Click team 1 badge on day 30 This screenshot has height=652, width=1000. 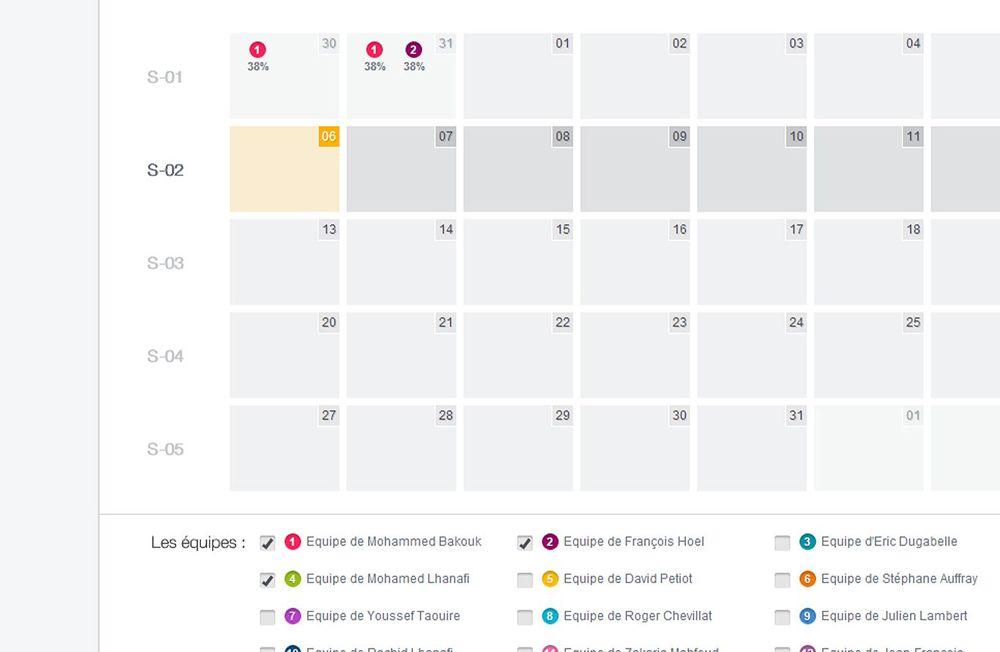(x=258, y=50)
